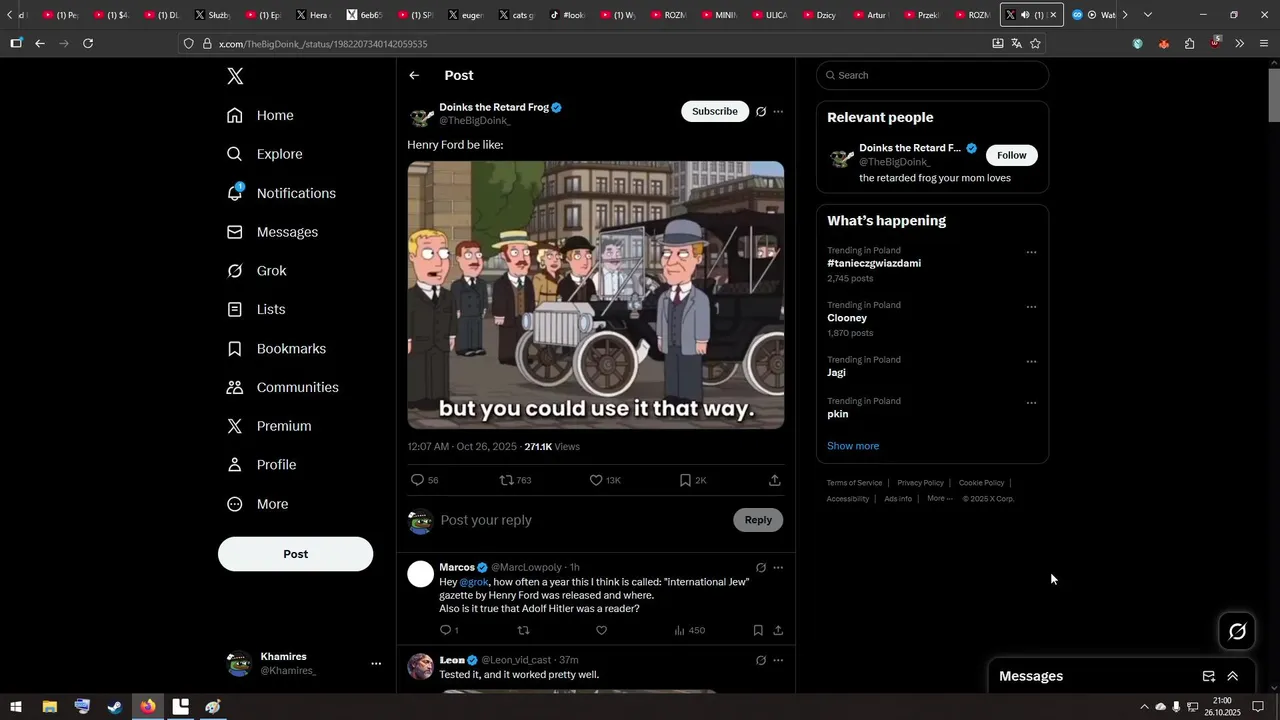Open Messages from the sidebar
This screenshot has width=1280, height=720.
click(x=272, y=232)
